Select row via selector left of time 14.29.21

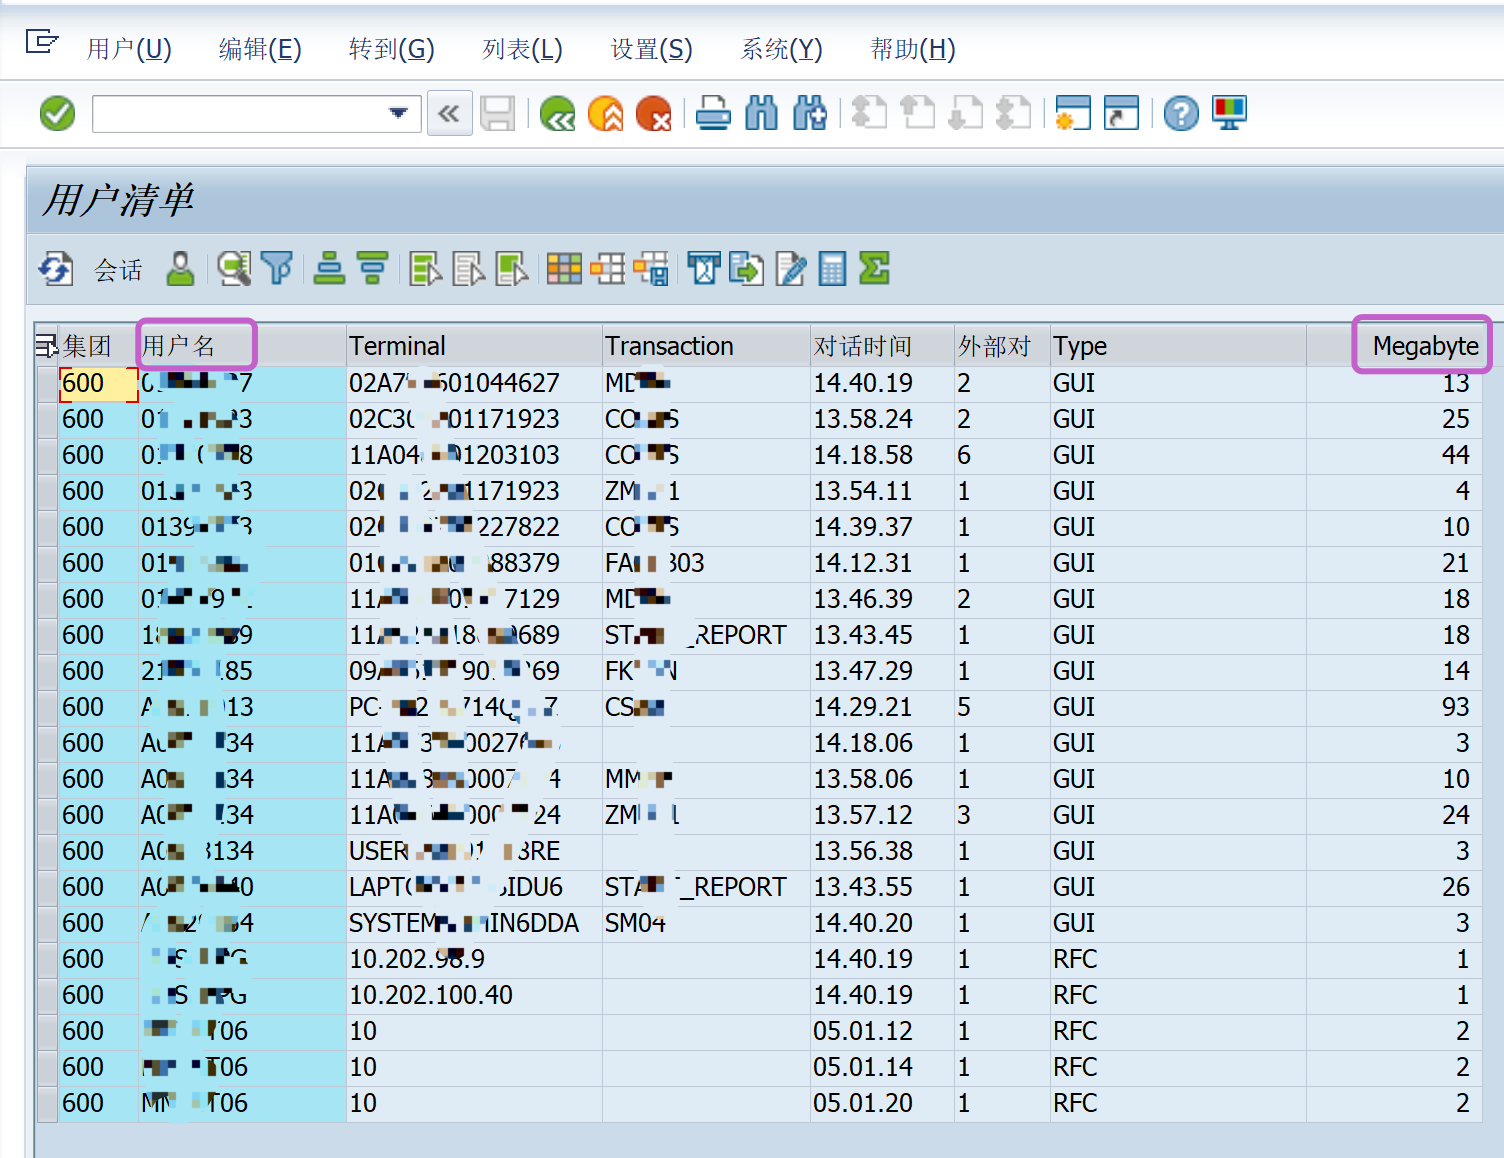pyautogui.click(x=47, y=707)
